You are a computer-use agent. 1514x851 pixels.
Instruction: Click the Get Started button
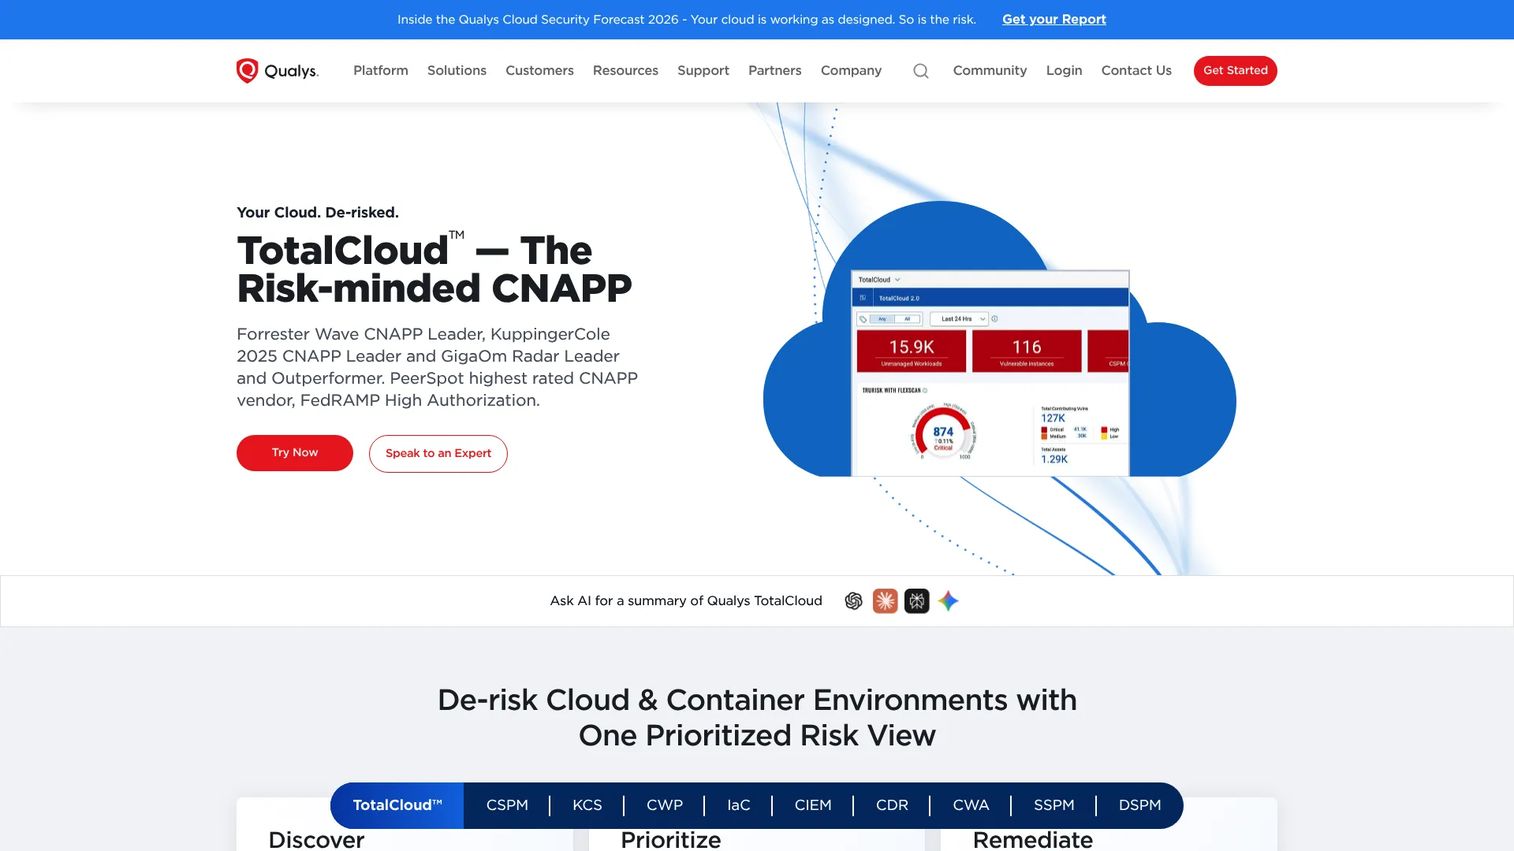(x=1235, y=70)
